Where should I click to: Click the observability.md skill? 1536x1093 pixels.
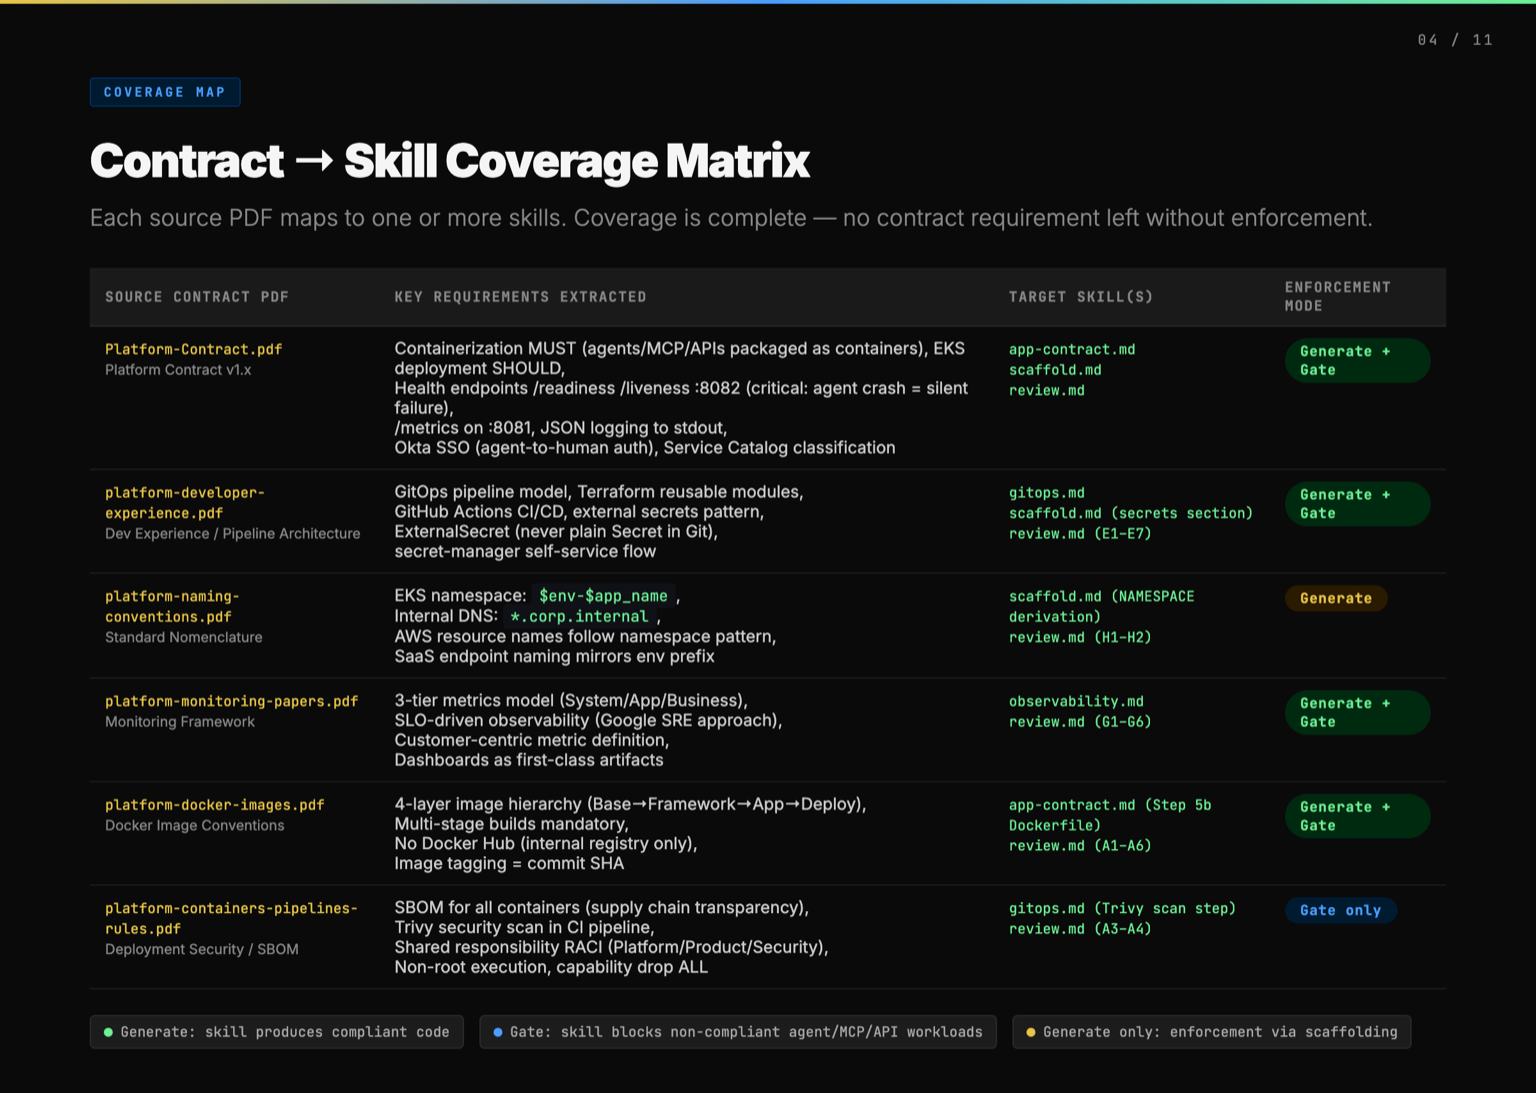1076,701
